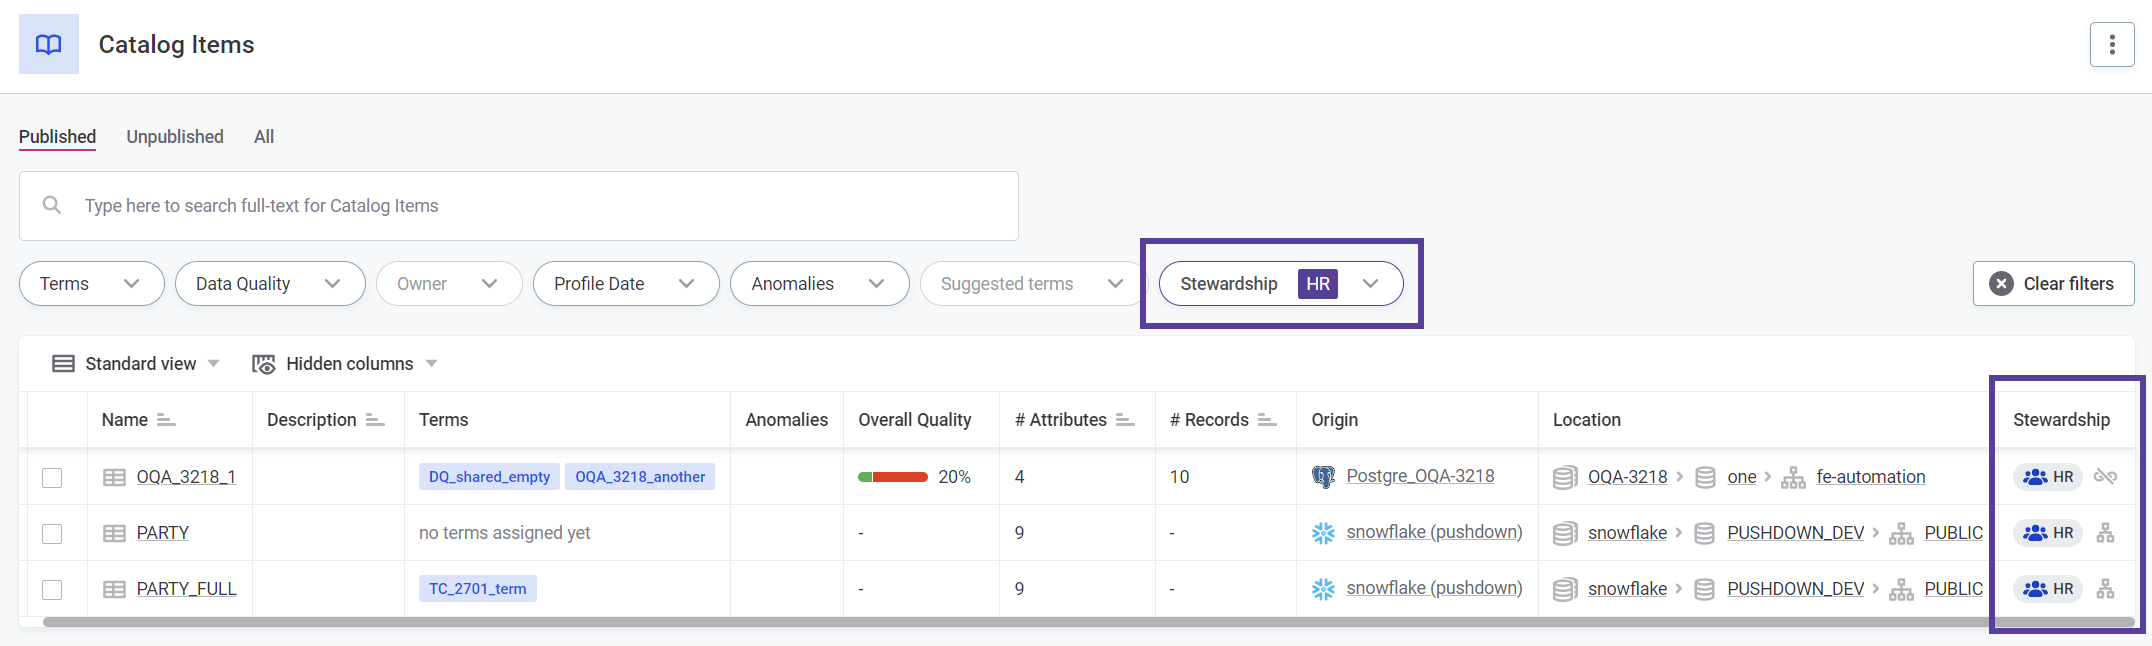Click the broken link icon in OQA_3218_1 row
Screen dimensions: 2152x646
point(2105,477)
